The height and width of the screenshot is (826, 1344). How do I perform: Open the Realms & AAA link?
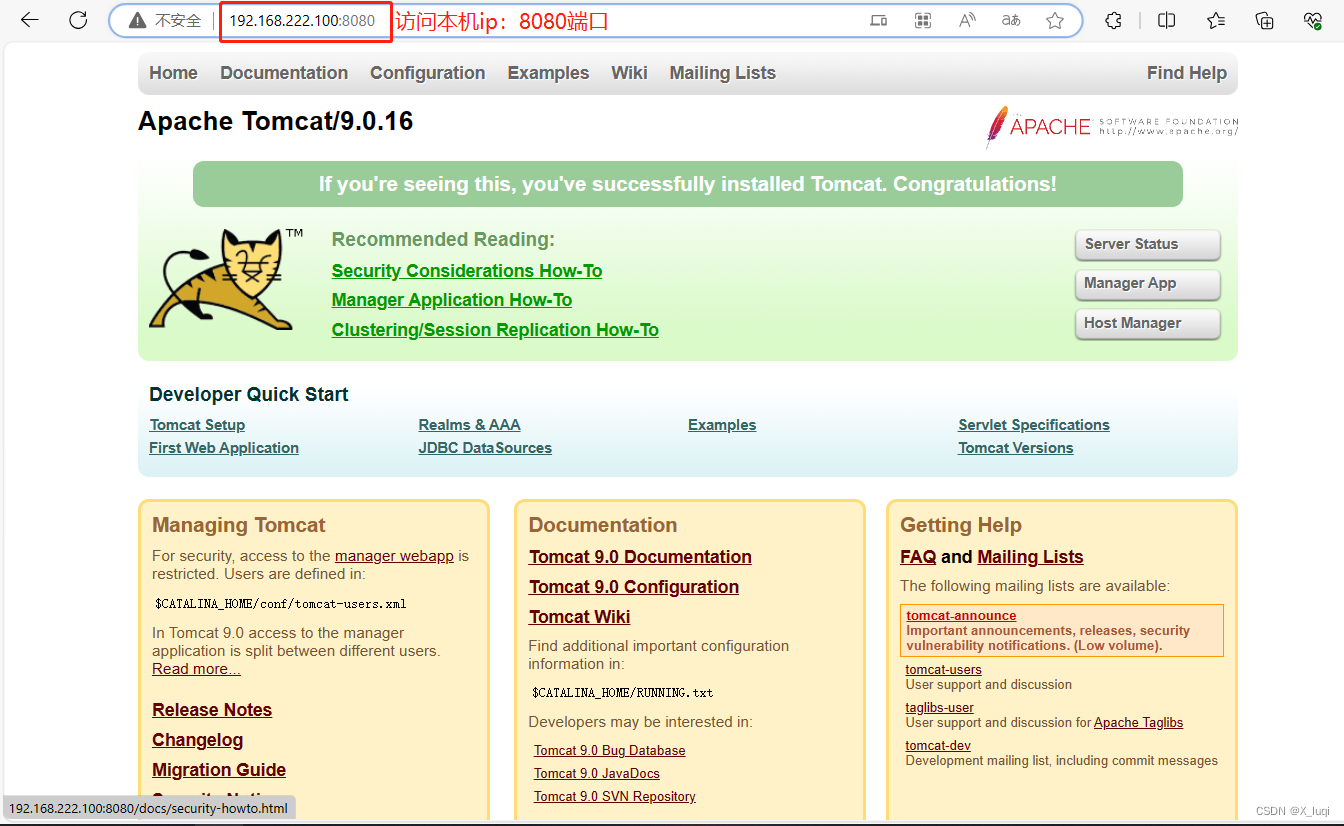[469, 425]
